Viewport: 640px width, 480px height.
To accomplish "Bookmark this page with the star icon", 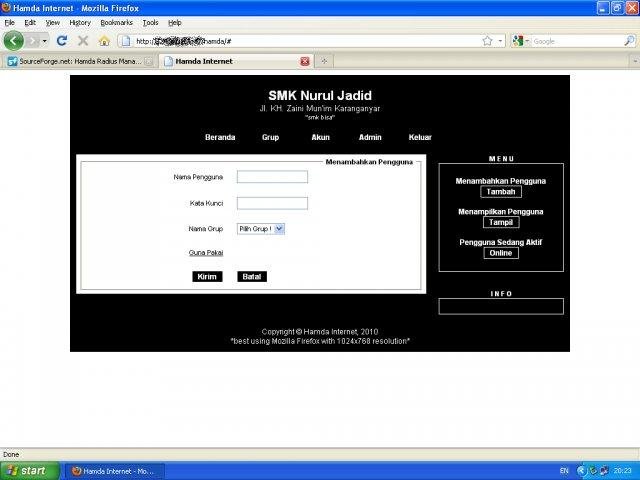I will [x=487, y=41].
